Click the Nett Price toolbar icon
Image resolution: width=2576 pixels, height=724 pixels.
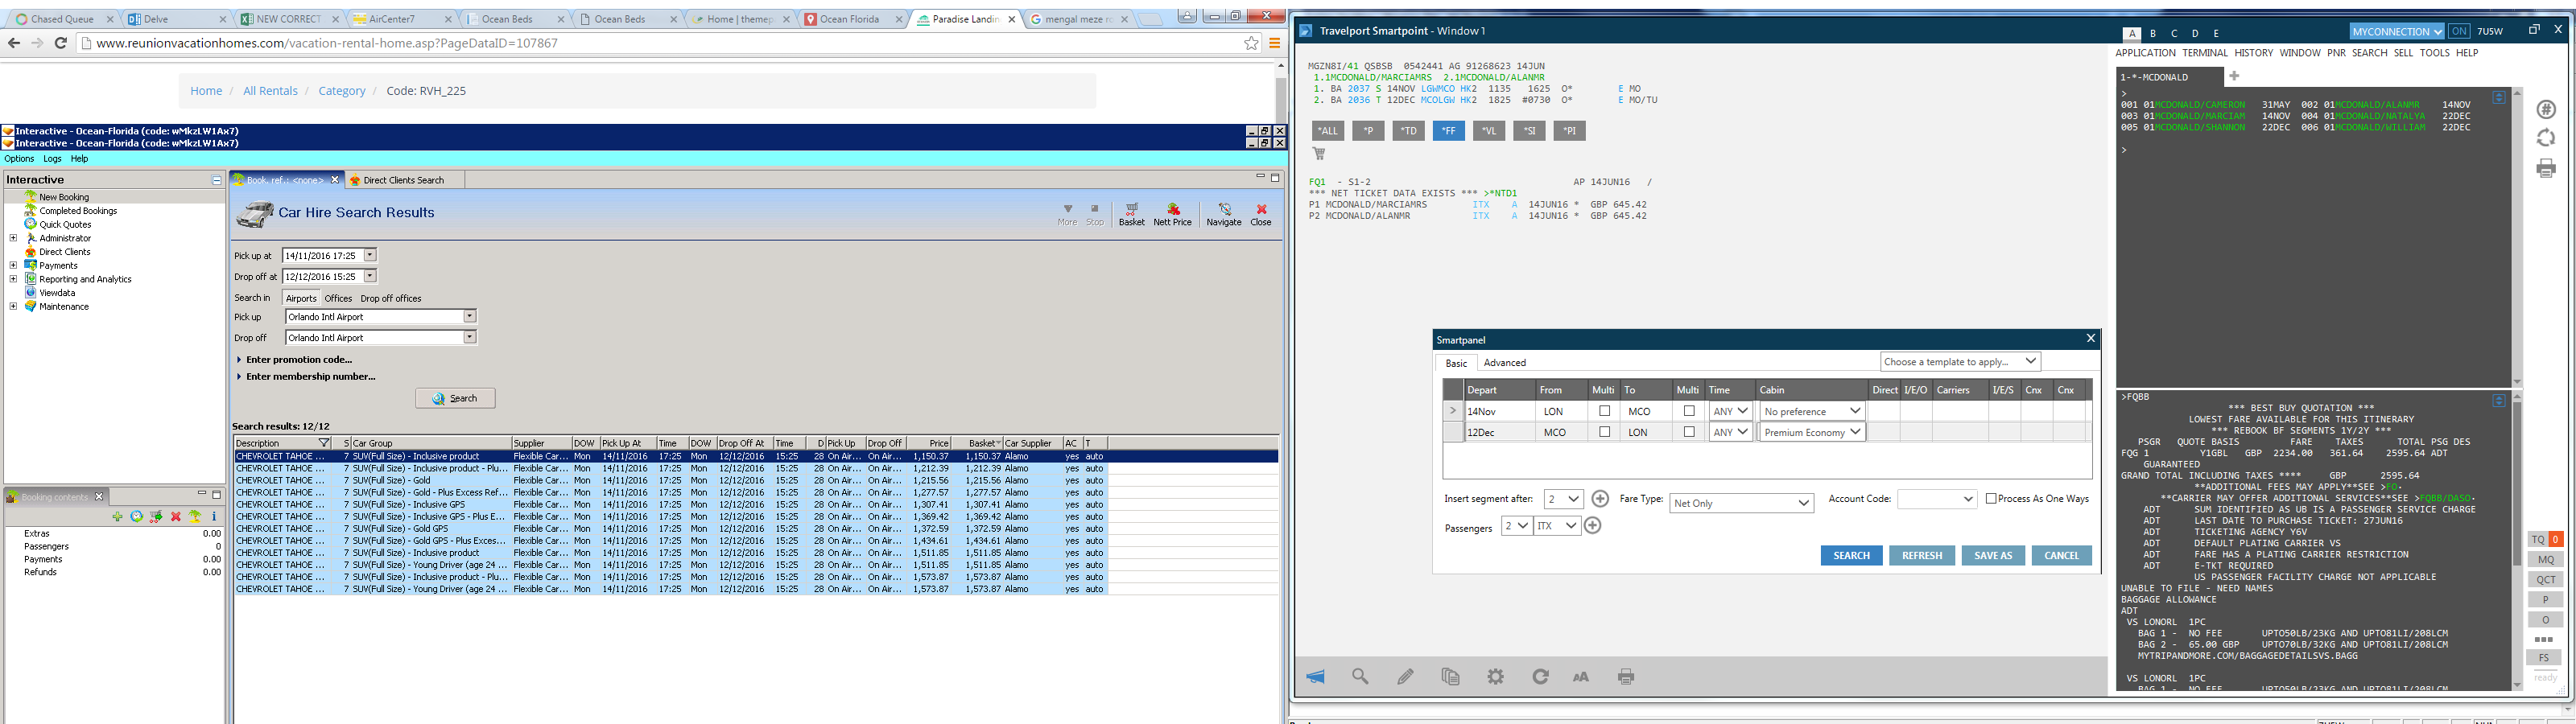coord(1172,214)
